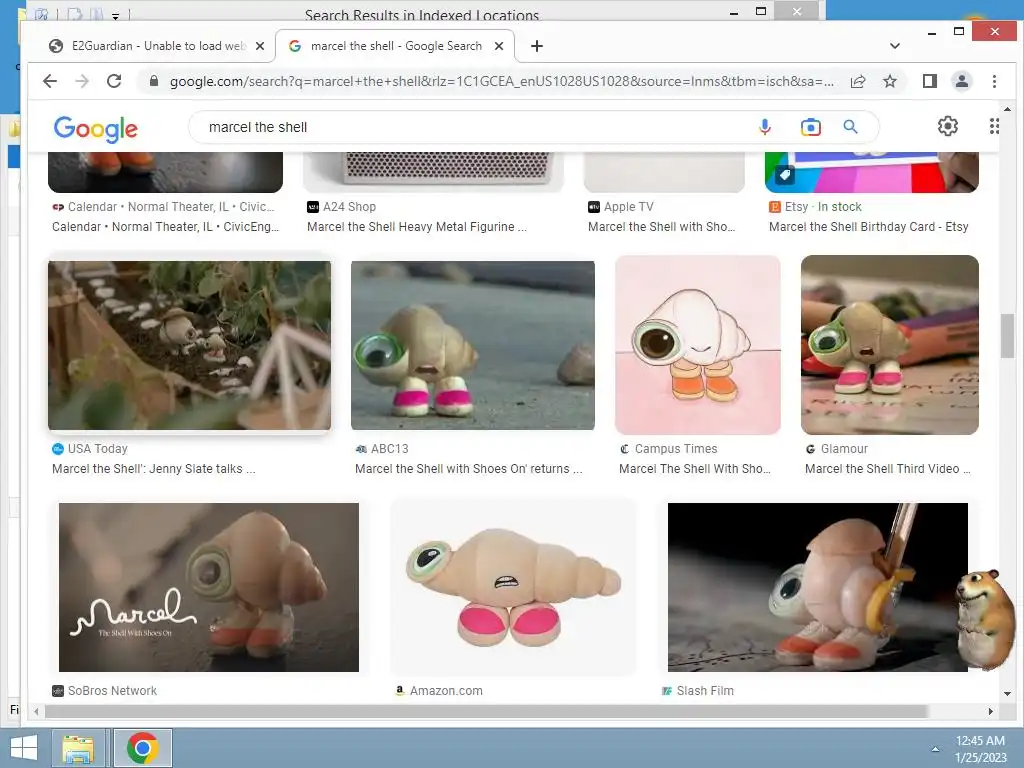The width and height of the screenshot is (1024, 768).
Task: Click the Campus Times source label
Action: point(676,449)
